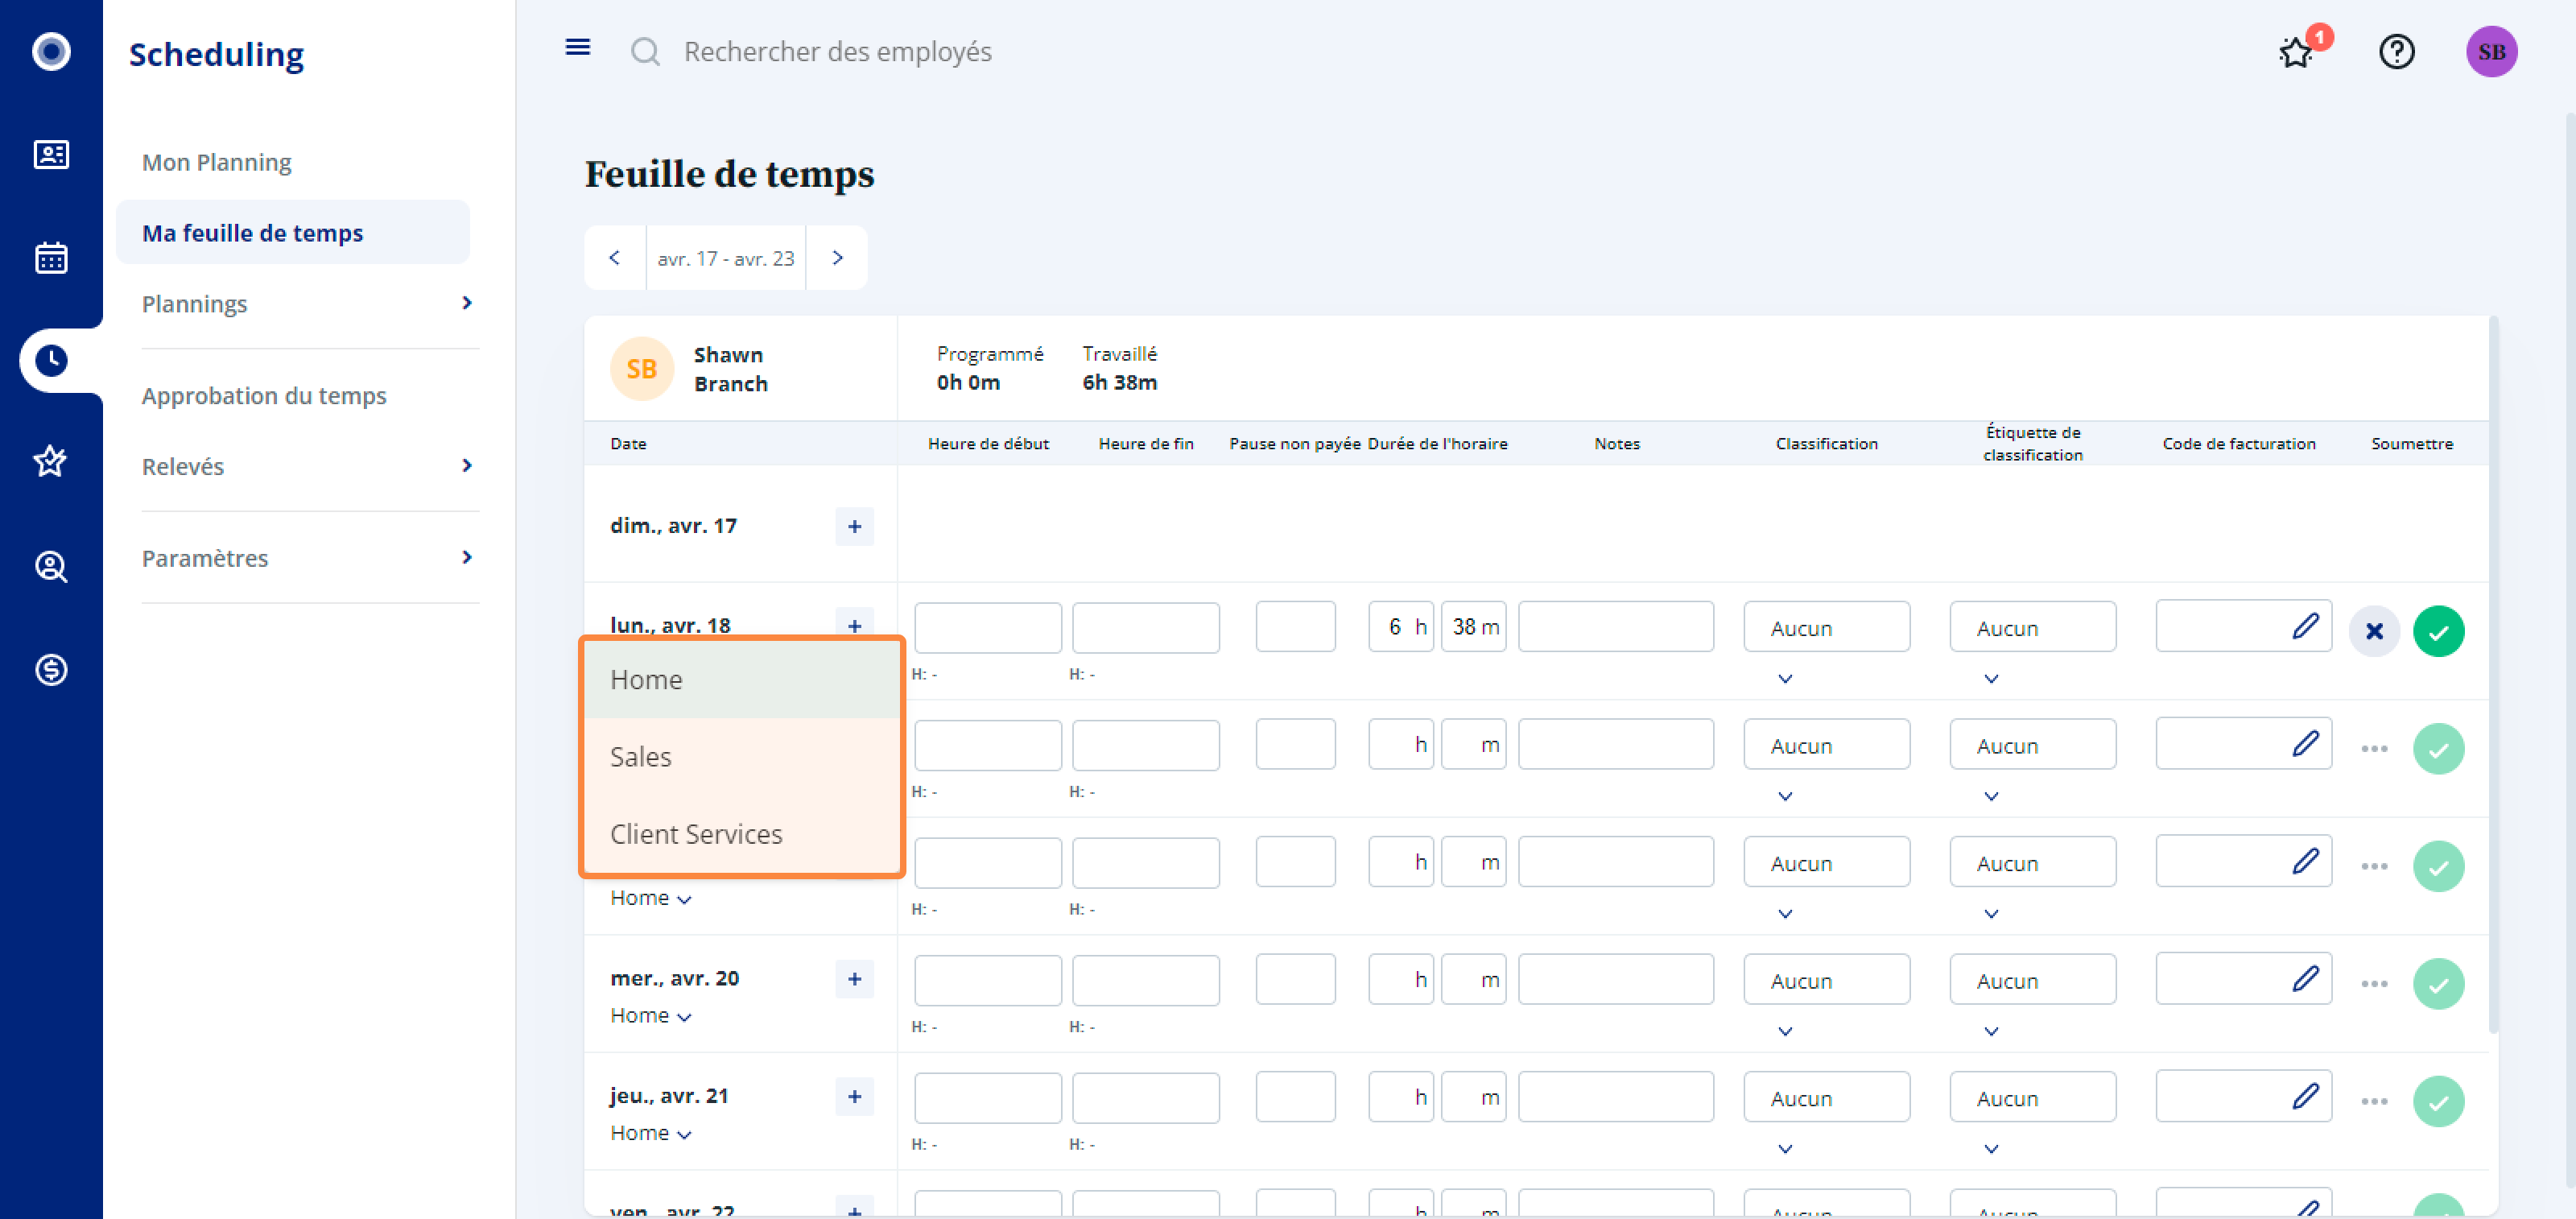Open the calendar sidebar icon
The image size is (2576, 1219).
(x=51, y=257)
